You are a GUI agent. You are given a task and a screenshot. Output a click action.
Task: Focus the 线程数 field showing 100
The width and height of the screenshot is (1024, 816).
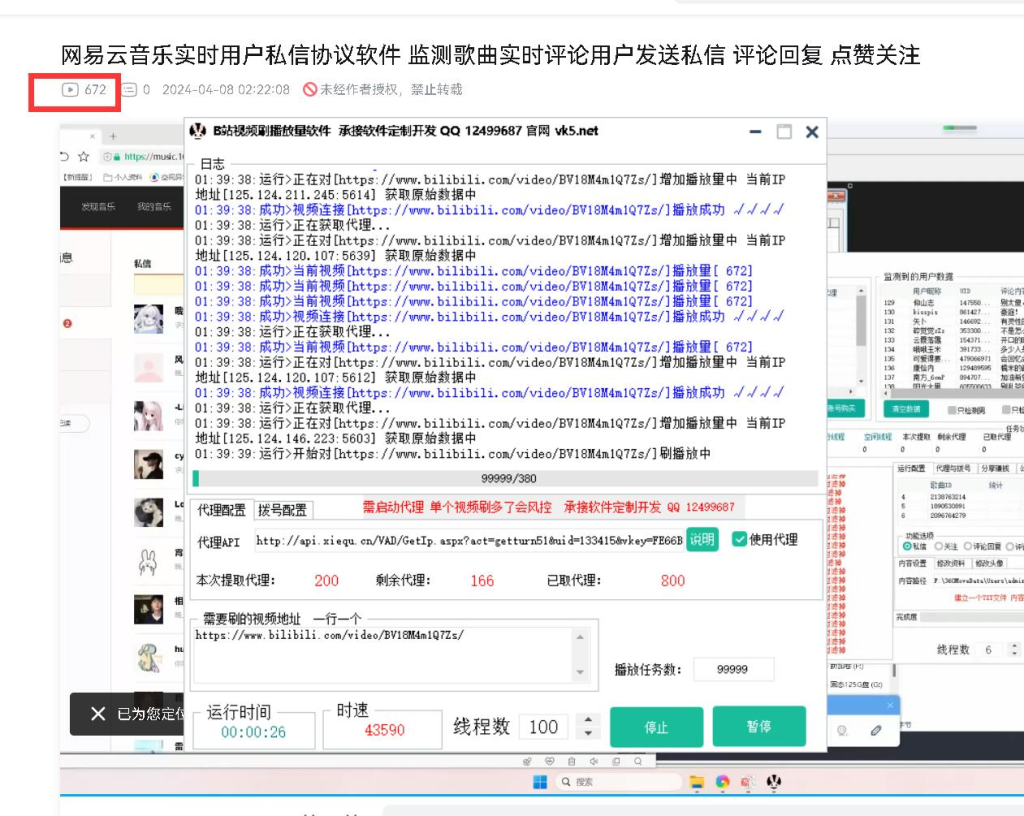(x=543, y=727)
